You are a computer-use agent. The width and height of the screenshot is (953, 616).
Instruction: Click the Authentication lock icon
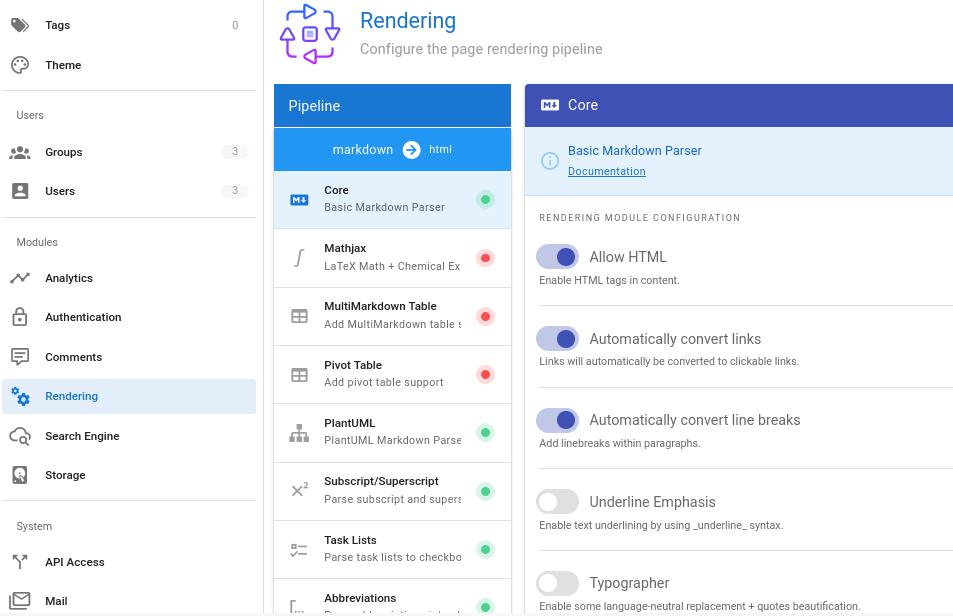click(20, 317)
